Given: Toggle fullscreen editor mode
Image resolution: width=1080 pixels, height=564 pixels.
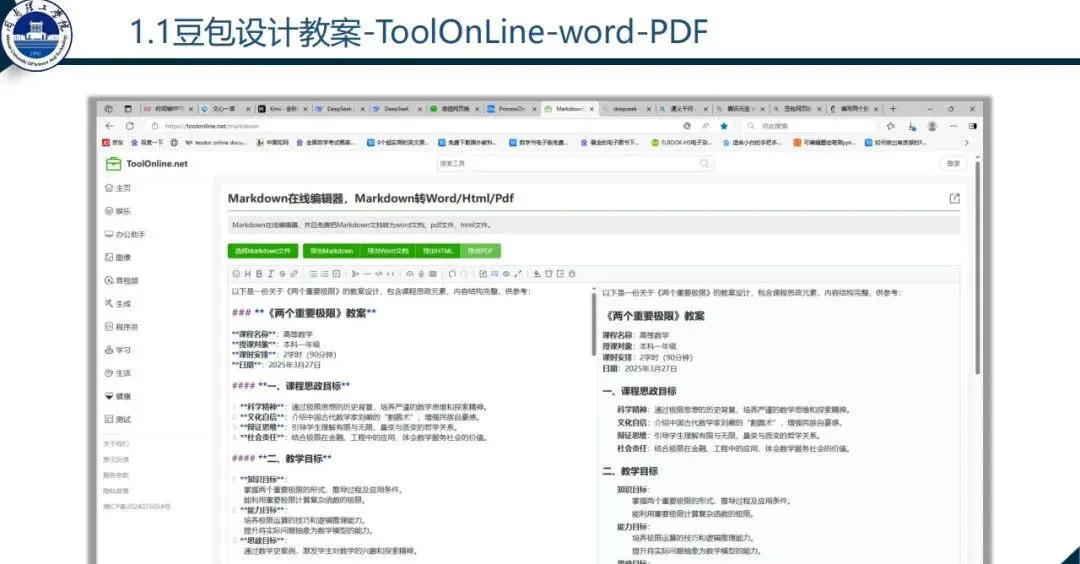Looking at the screenshot, I should (x=518, y=273).
